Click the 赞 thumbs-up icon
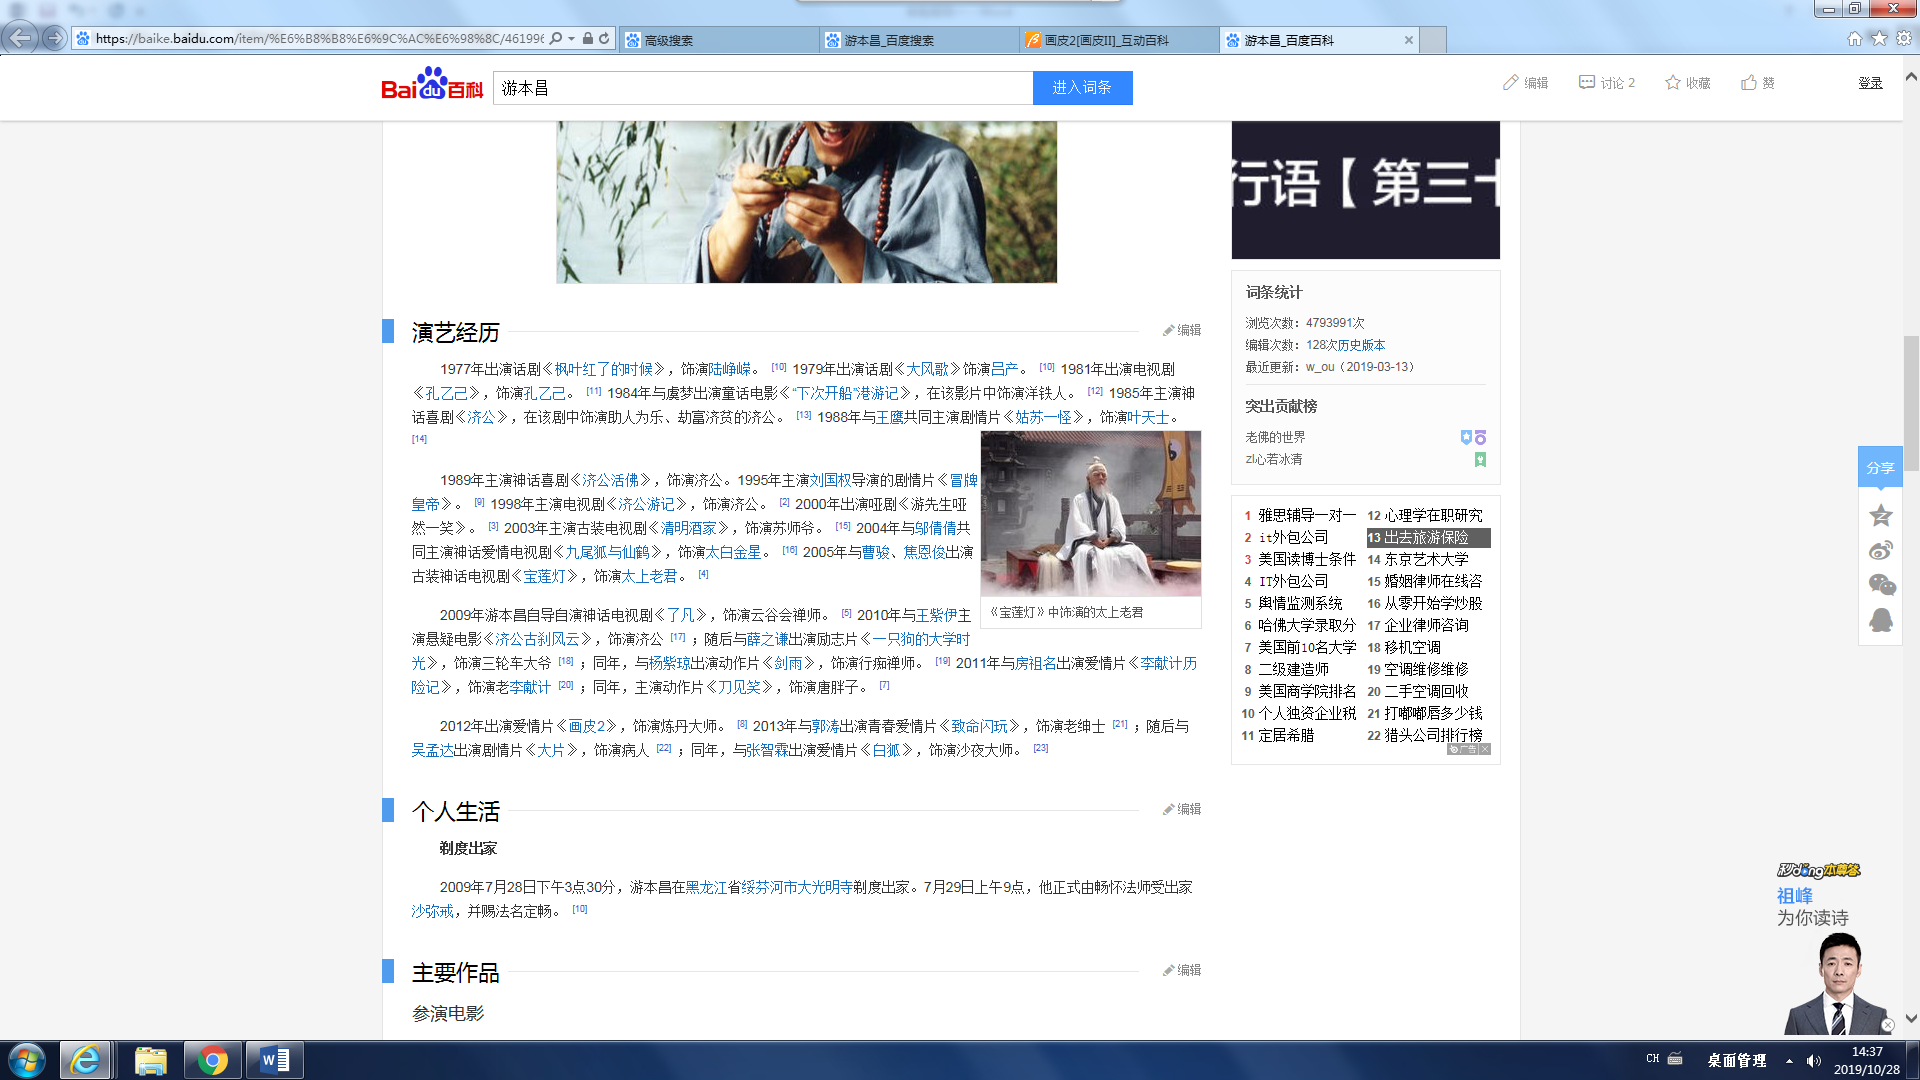1920x1080 pixels. point(1748,83)
